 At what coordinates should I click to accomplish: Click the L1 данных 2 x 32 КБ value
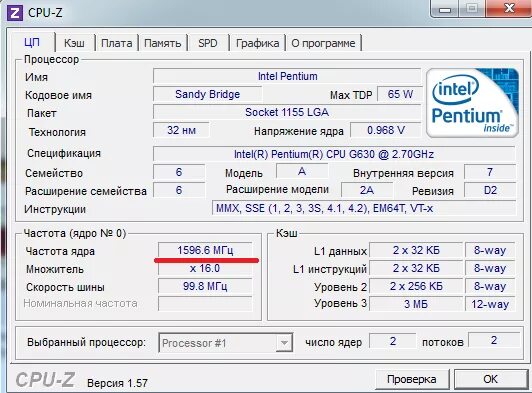pos(416,250)
